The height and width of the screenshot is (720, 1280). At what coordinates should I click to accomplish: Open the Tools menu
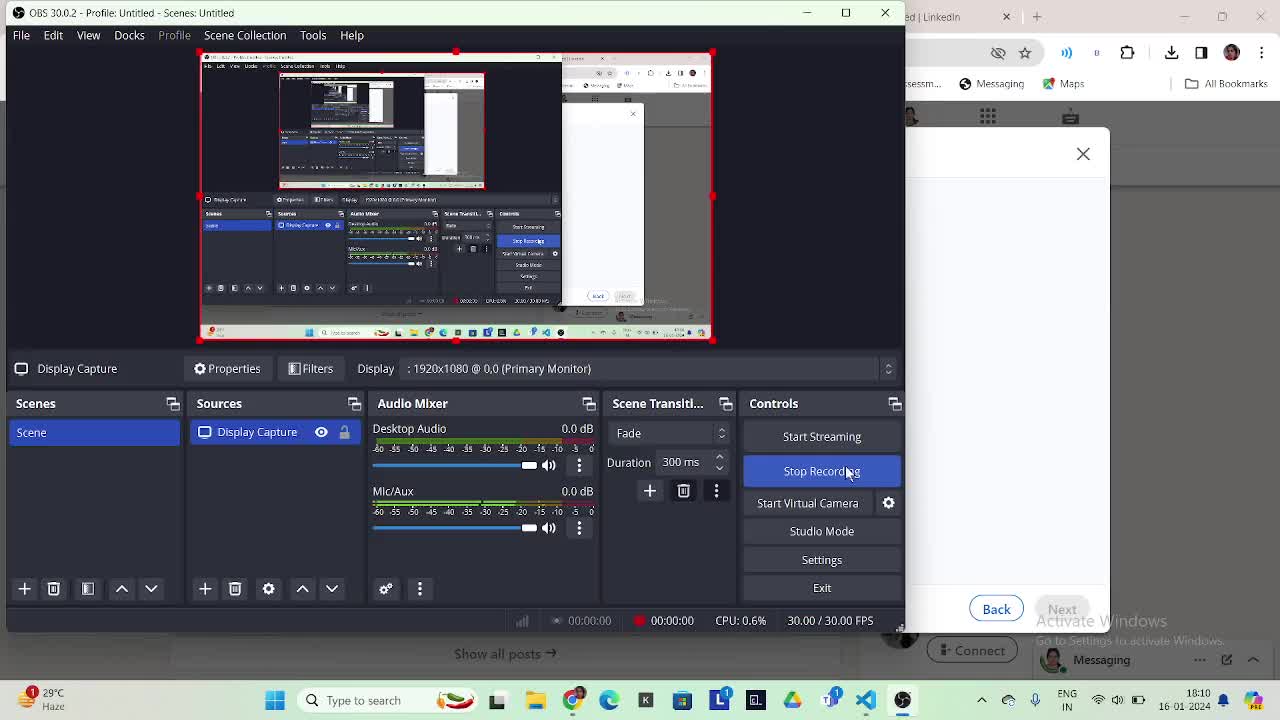(313, 35)
